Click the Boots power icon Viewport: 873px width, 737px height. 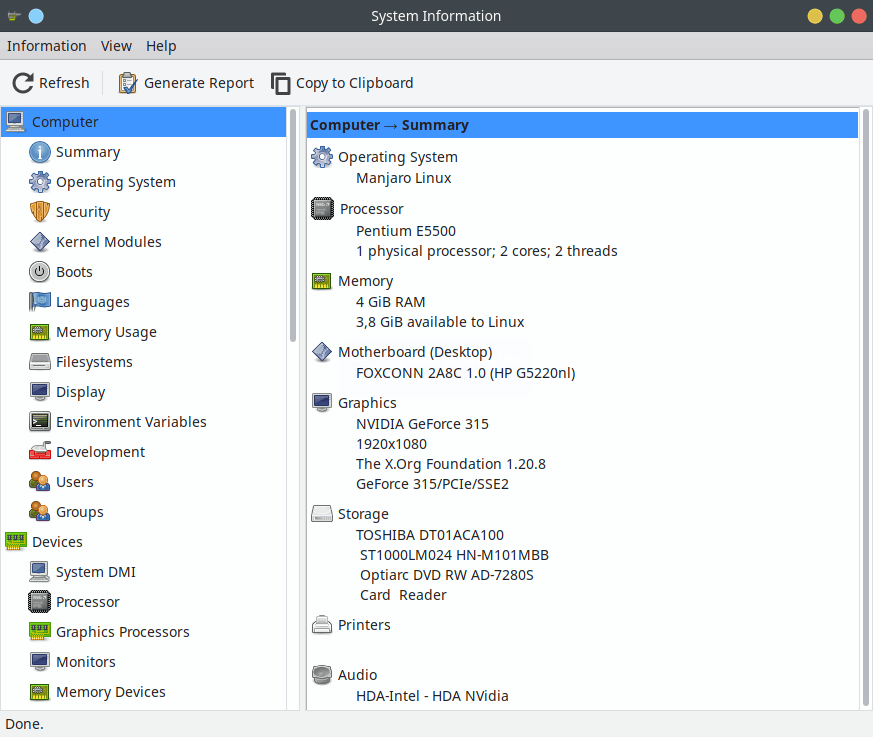pos(40,272)
